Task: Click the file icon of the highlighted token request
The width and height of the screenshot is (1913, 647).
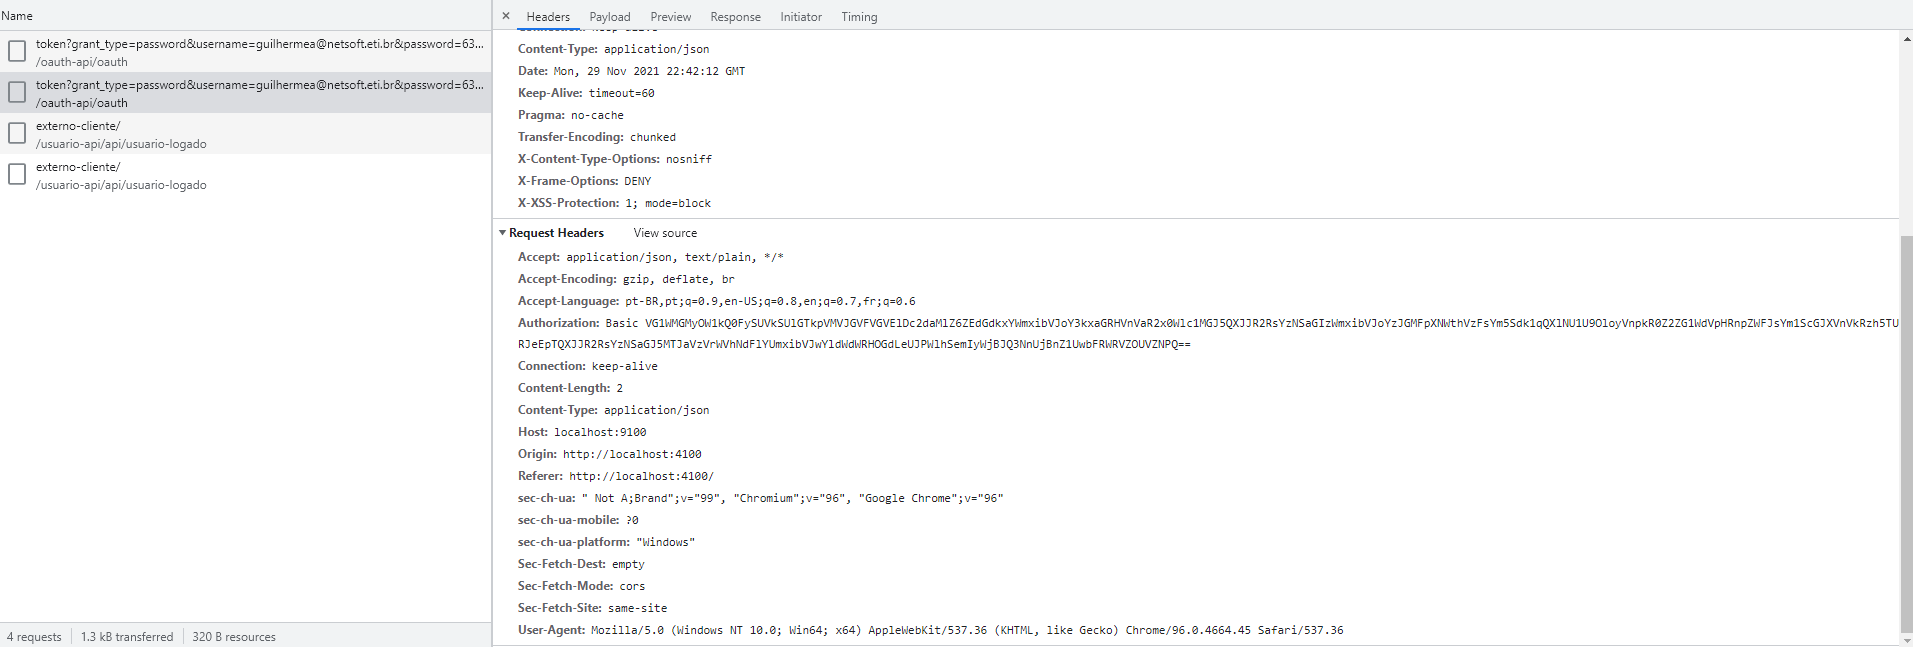Action: pyautogui.click(x=17, y=92)
